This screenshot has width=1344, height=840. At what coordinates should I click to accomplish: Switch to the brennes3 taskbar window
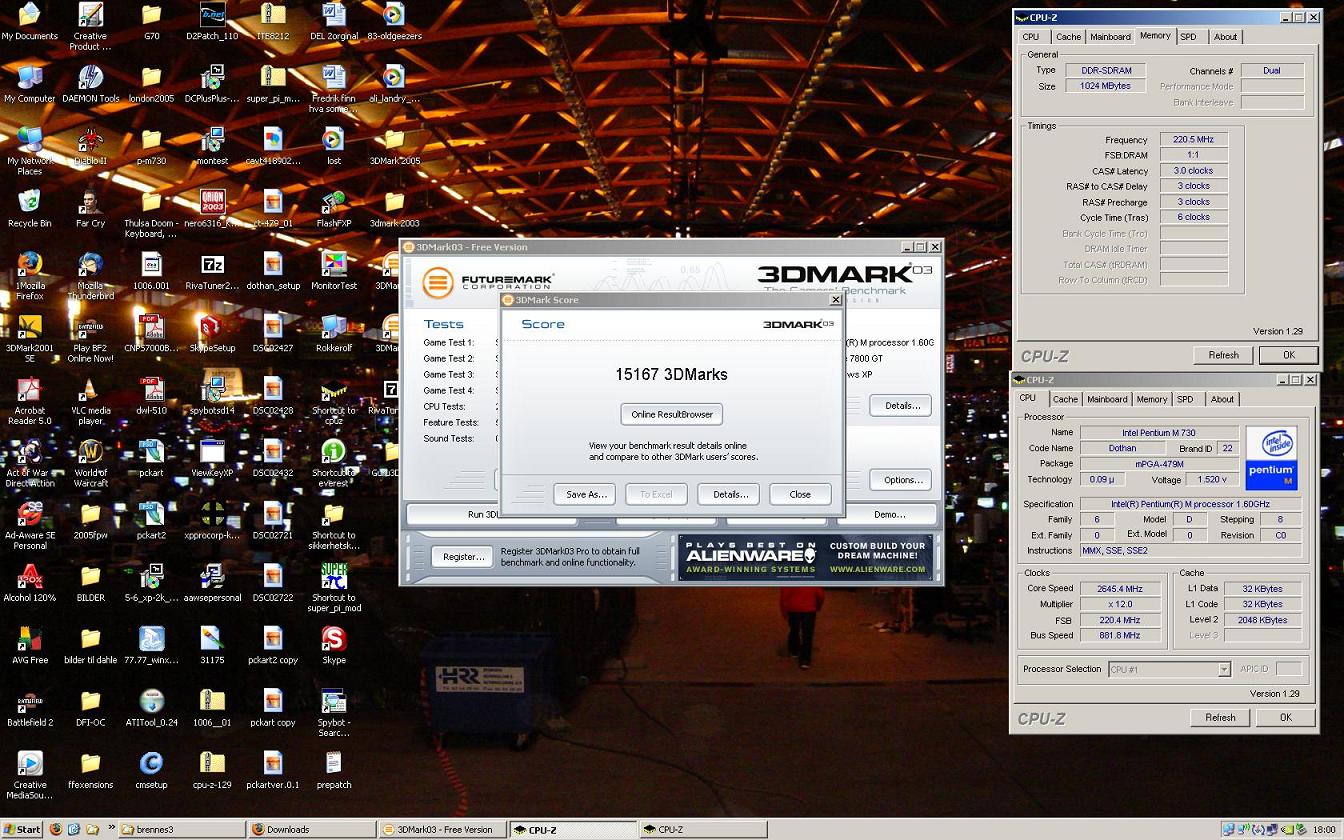(x=181, y=829)
